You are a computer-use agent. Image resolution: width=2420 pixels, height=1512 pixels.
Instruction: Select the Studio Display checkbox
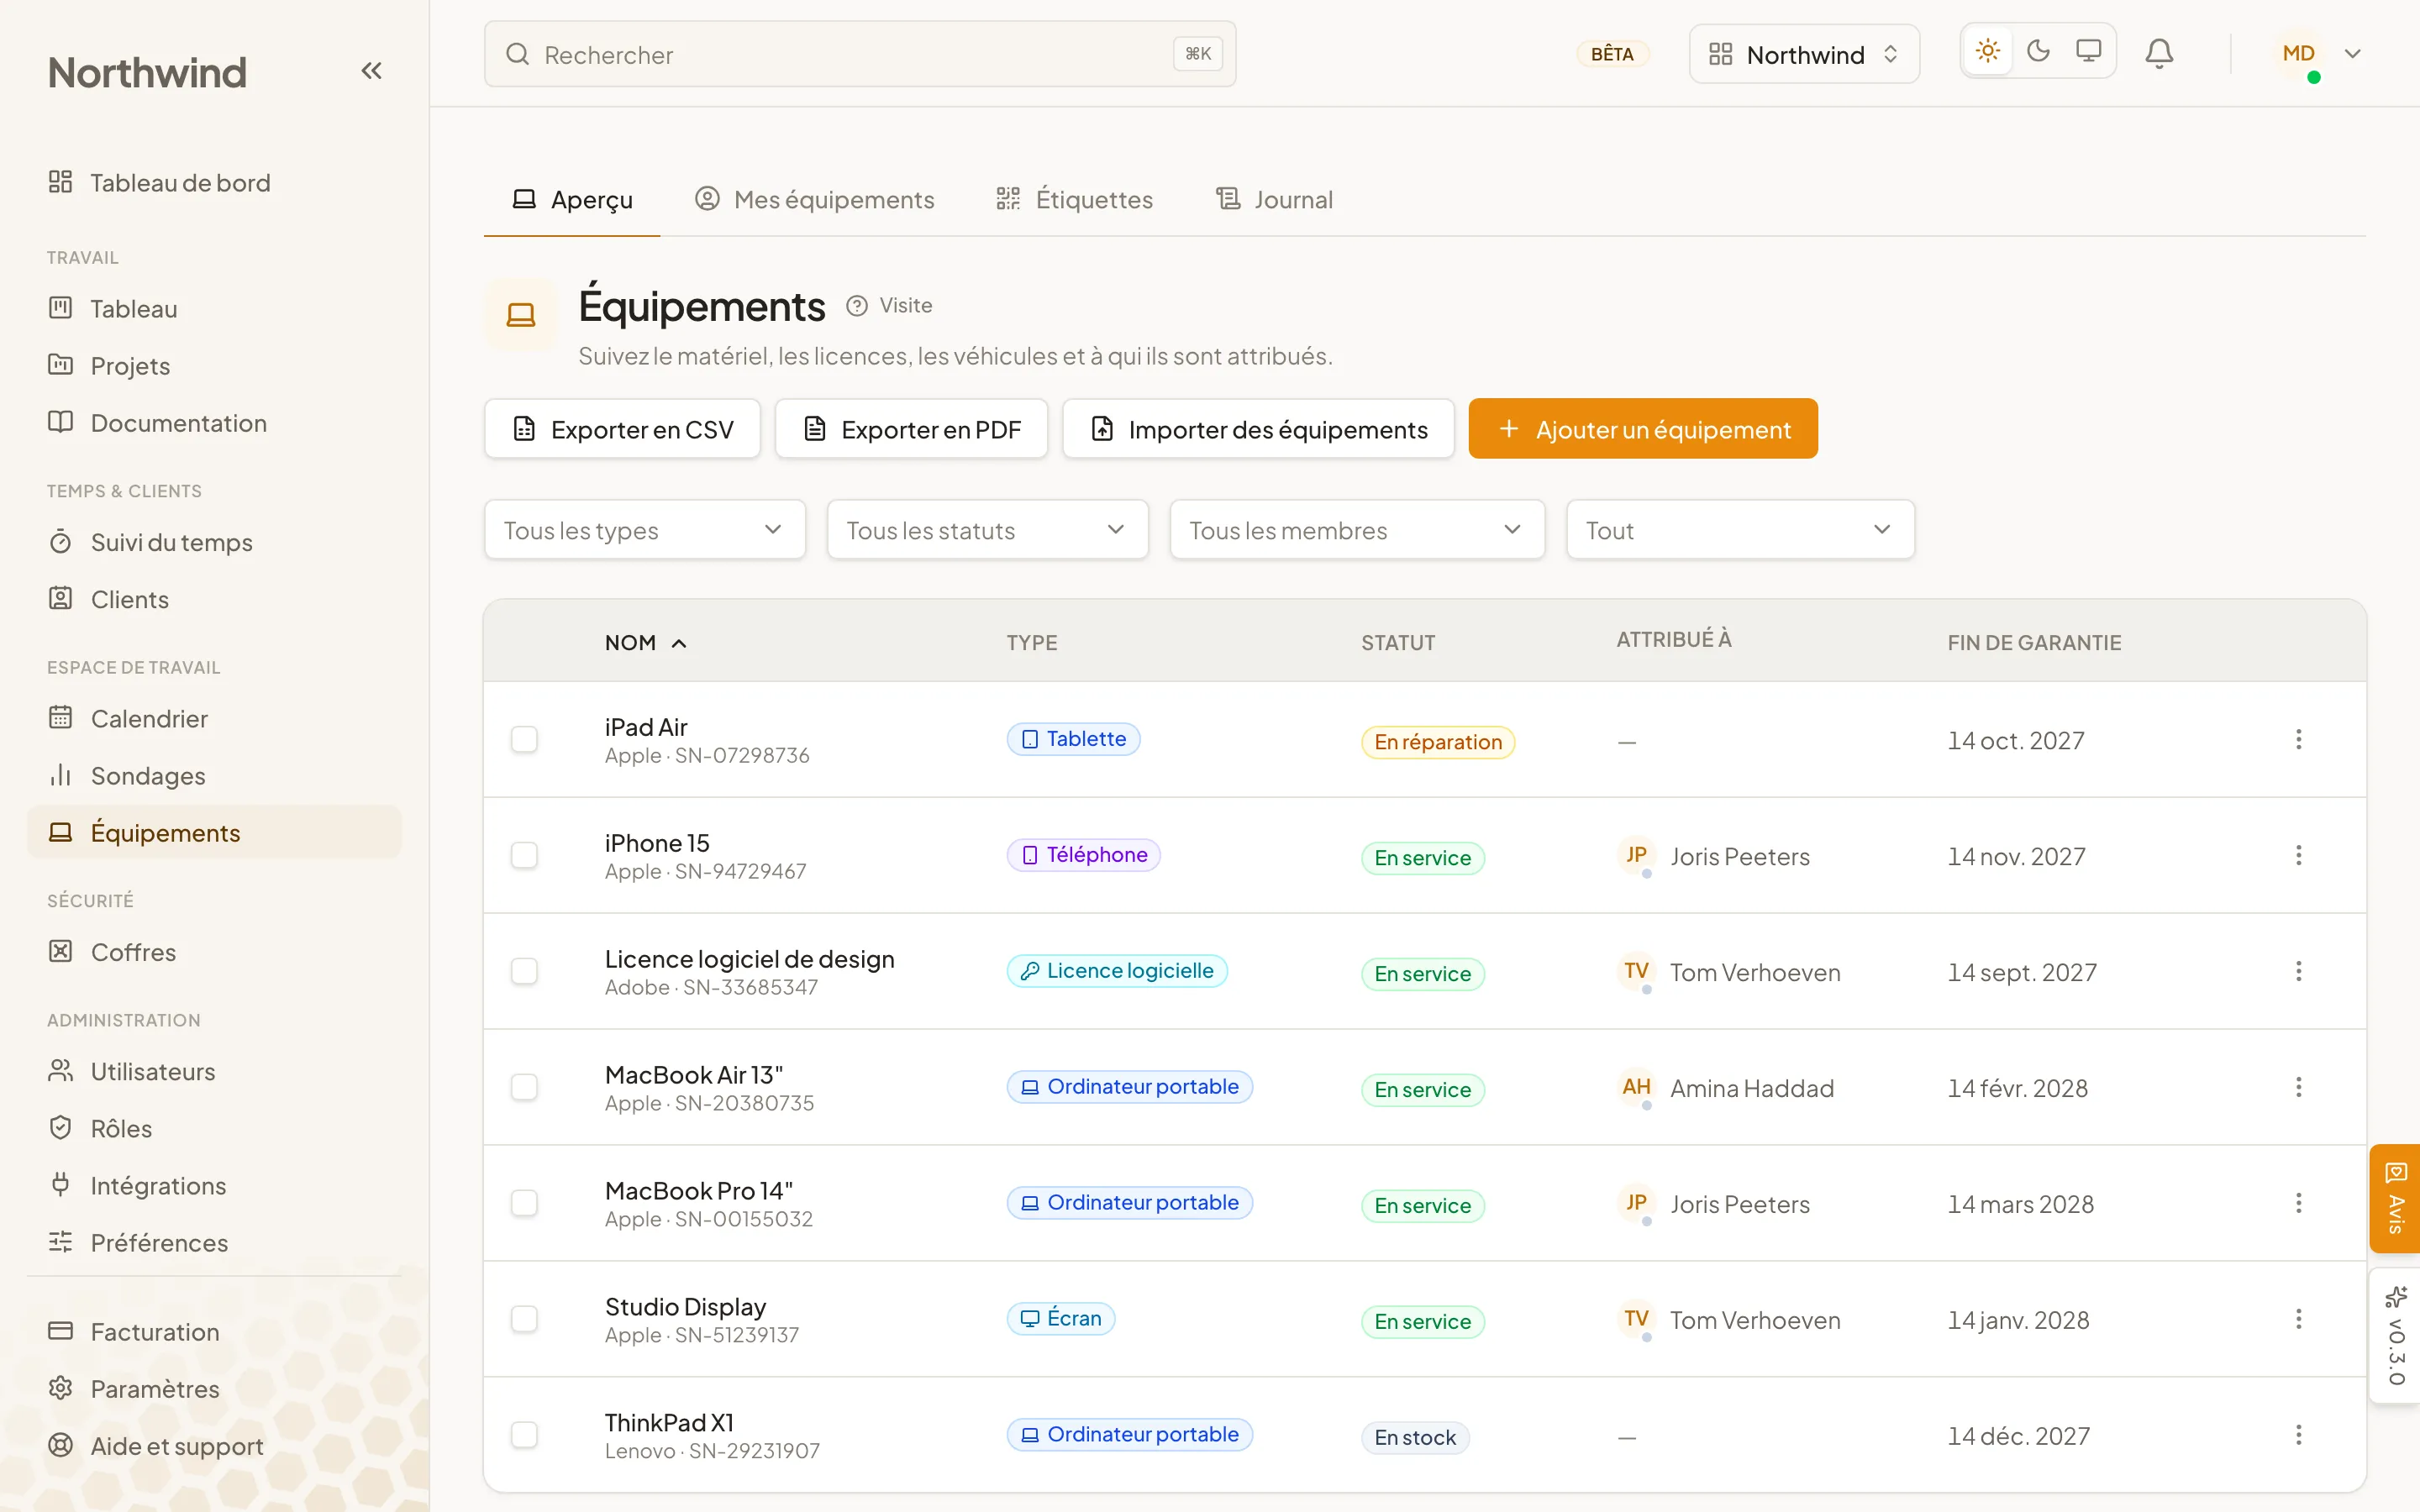524,1319
